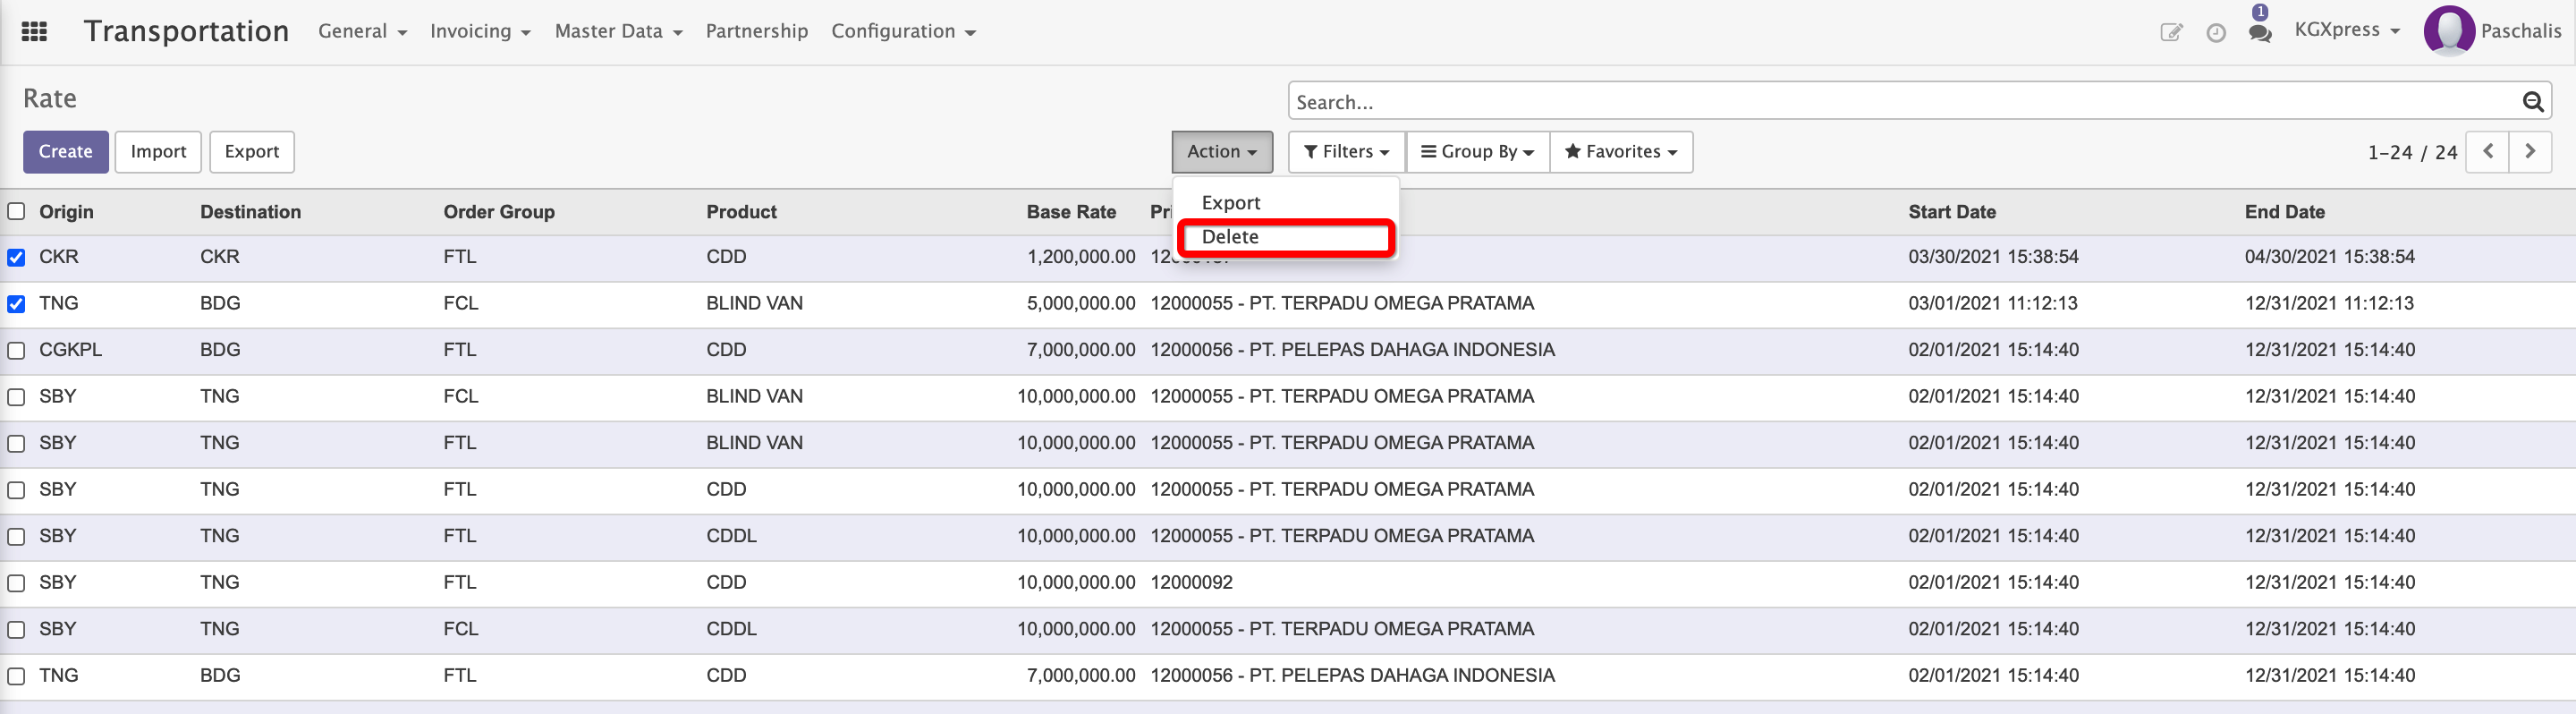Screen dimensions: 2576x714
Task: Click the Import button
Action: [x=158, y=152]
